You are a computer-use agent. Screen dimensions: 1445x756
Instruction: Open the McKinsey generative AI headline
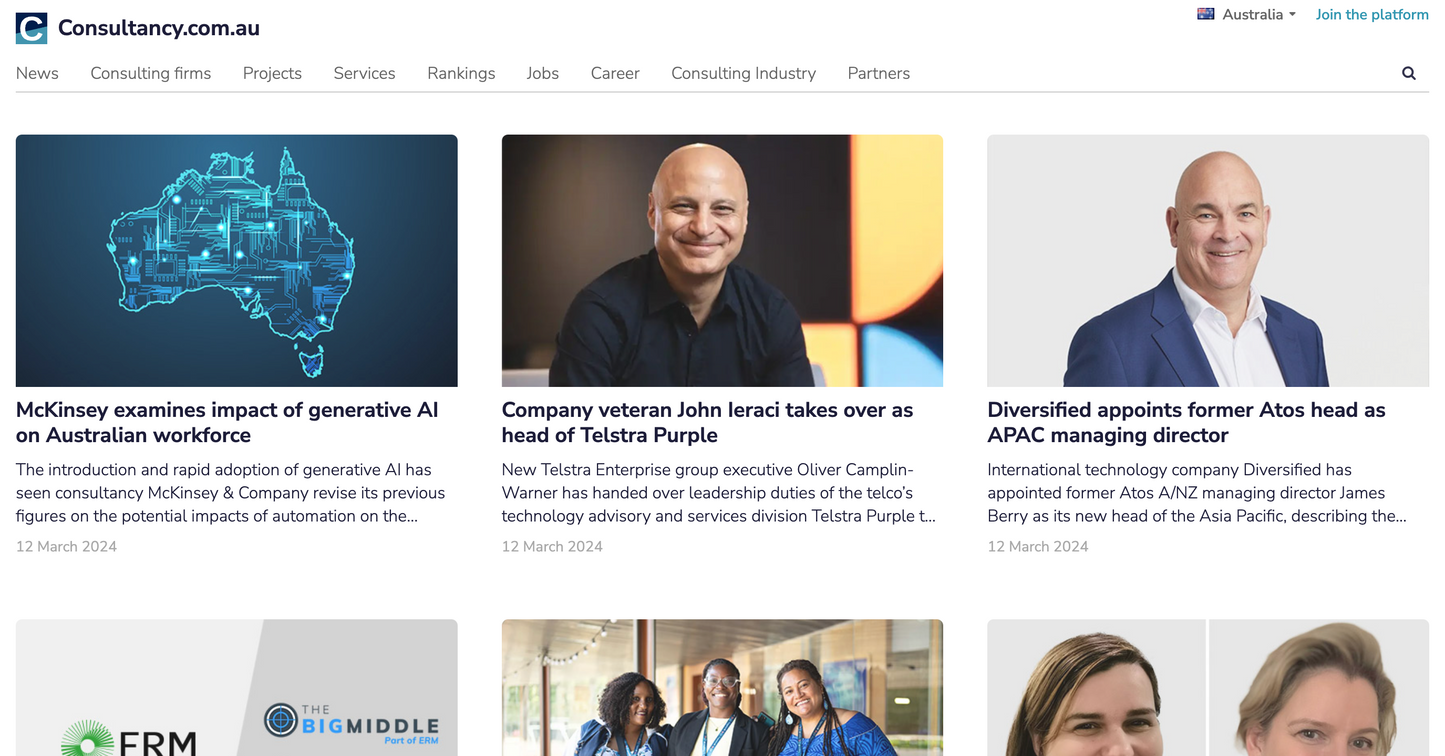coord(227,422)
